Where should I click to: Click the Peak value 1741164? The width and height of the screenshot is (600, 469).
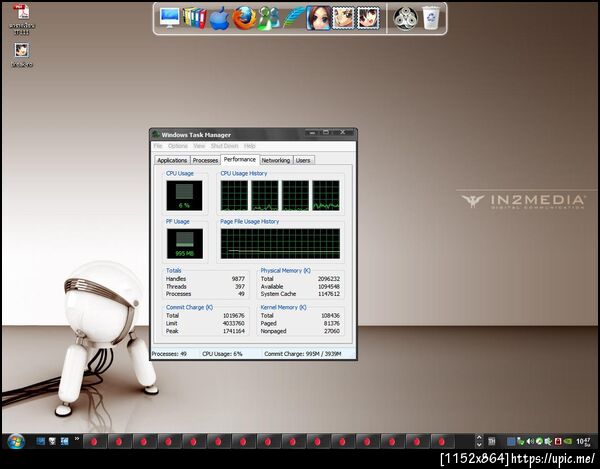[x=234, y=331]
